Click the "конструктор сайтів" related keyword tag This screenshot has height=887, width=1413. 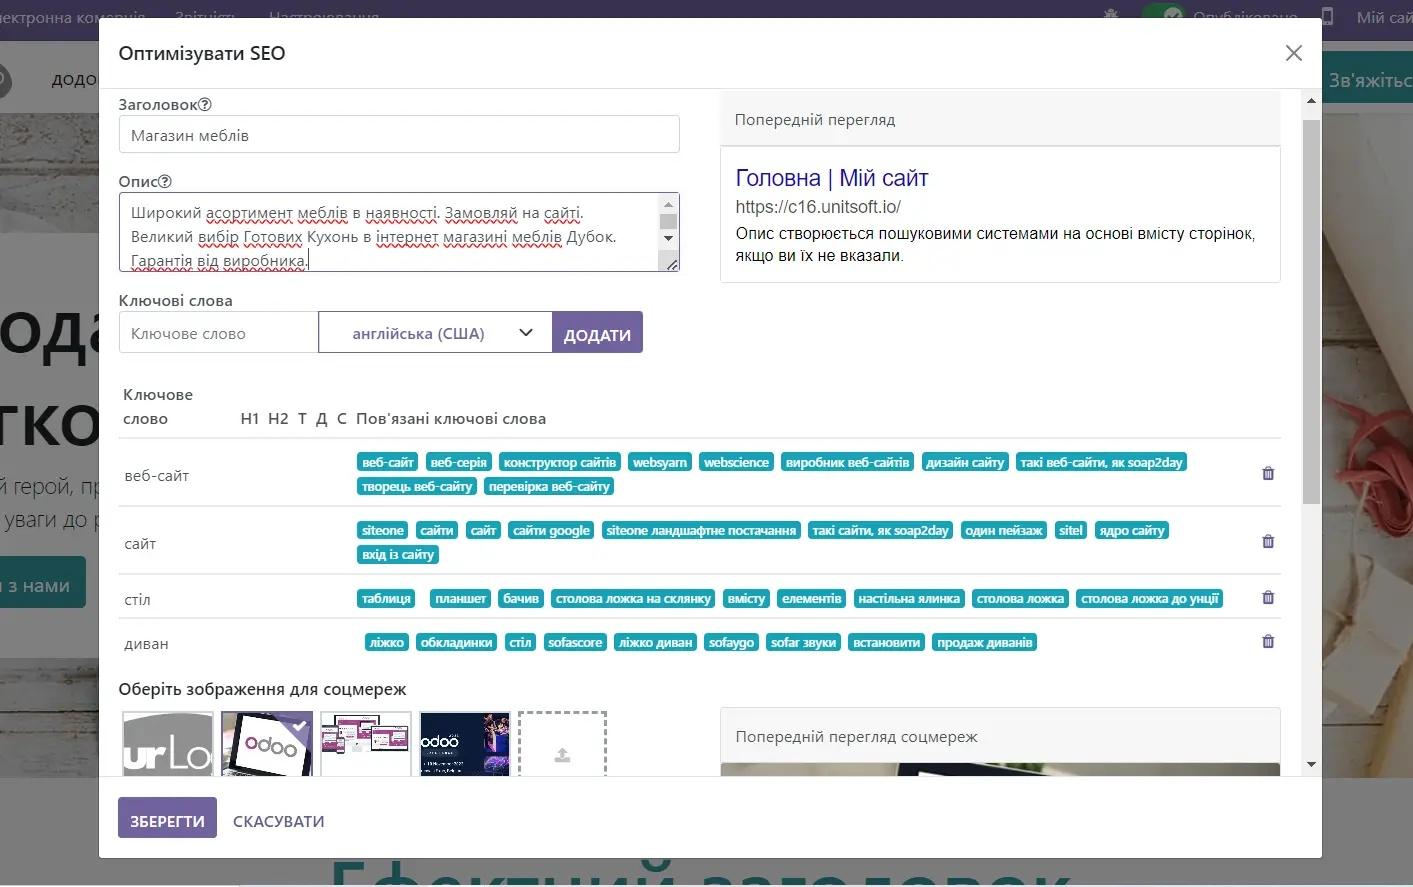pyautogui.click(x=559, y=463)
